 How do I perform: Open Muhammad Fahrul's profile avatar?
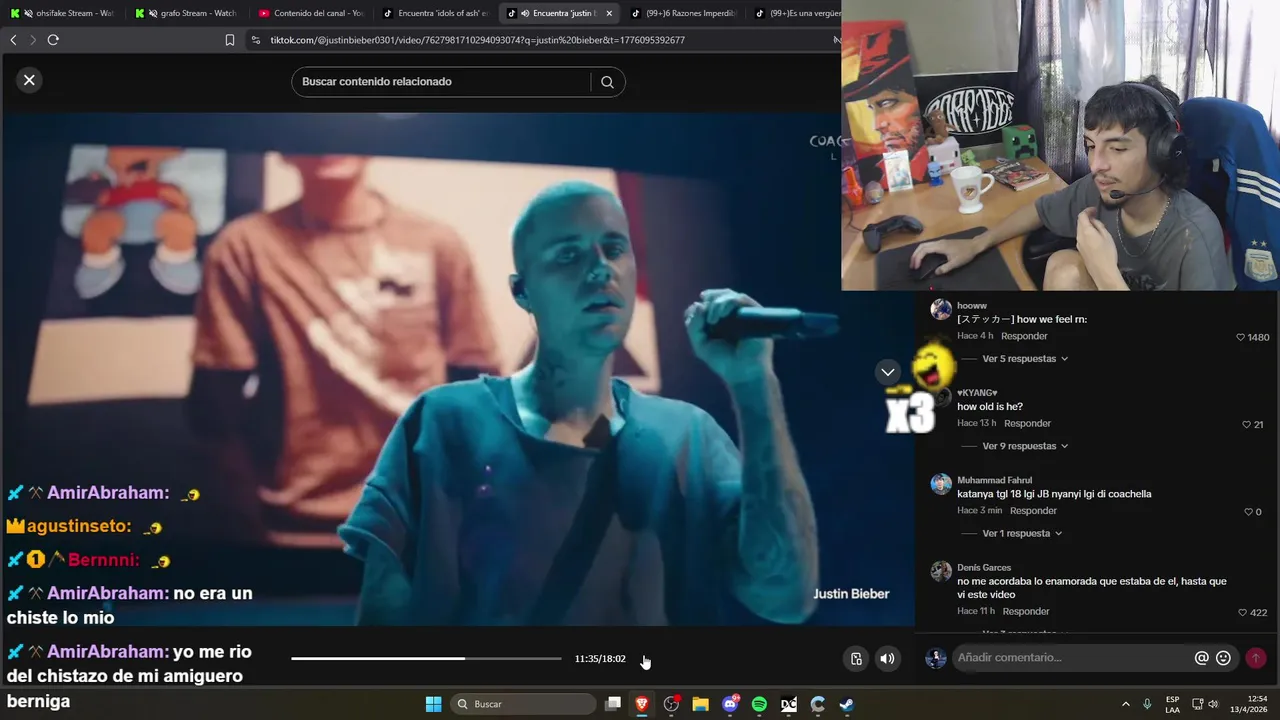[941, 484]
